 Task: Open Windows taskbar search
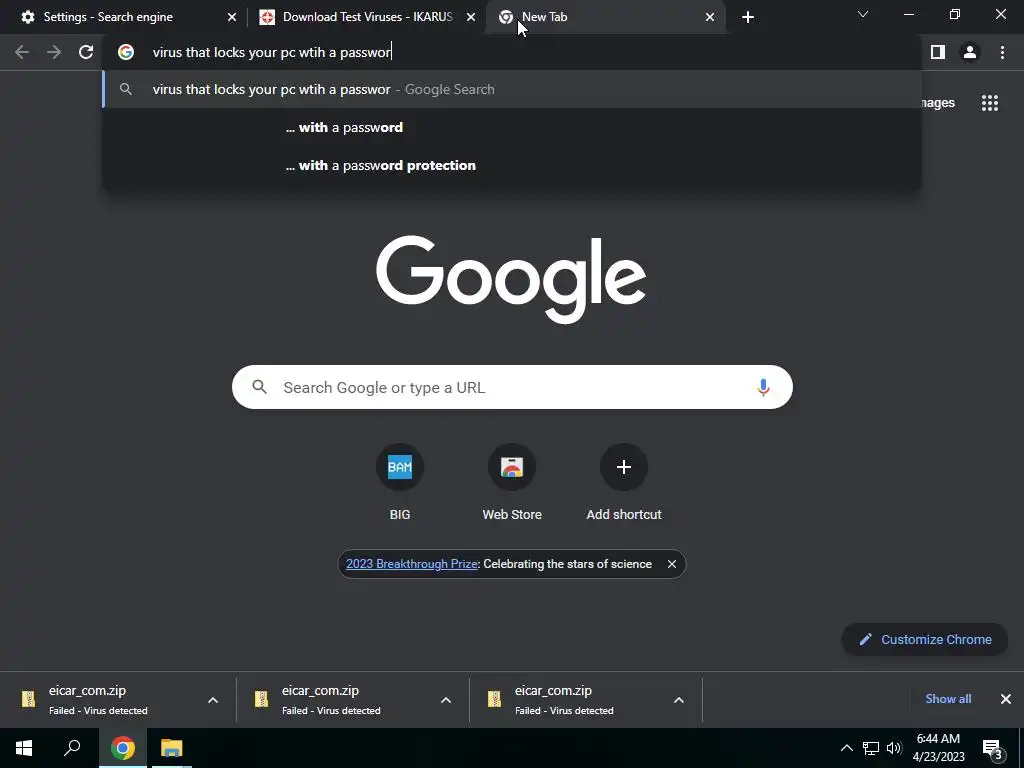(72, 748)
